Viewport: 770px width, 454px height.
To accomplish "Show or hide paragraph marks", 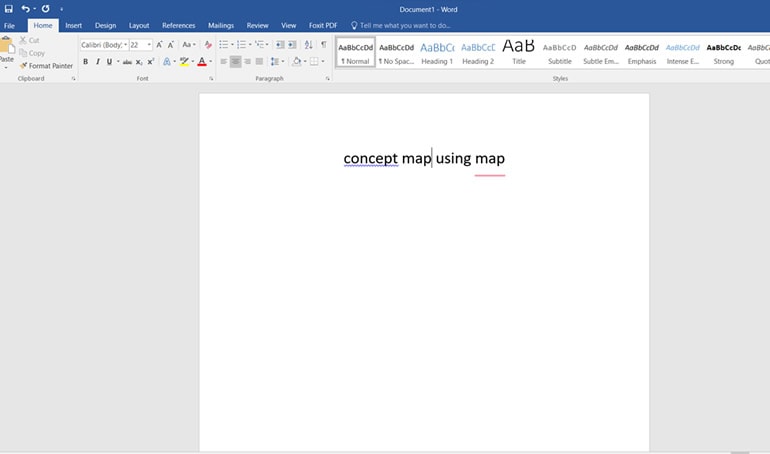I will (x=323, y=45).
